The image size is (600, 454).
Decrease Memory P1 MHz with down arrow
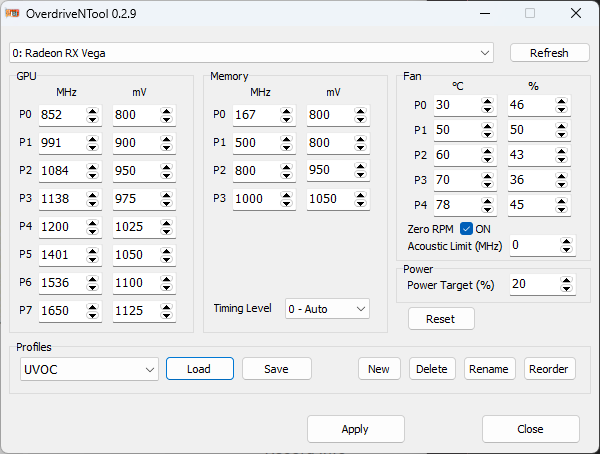pyautogui.click(x=286, y=147)
